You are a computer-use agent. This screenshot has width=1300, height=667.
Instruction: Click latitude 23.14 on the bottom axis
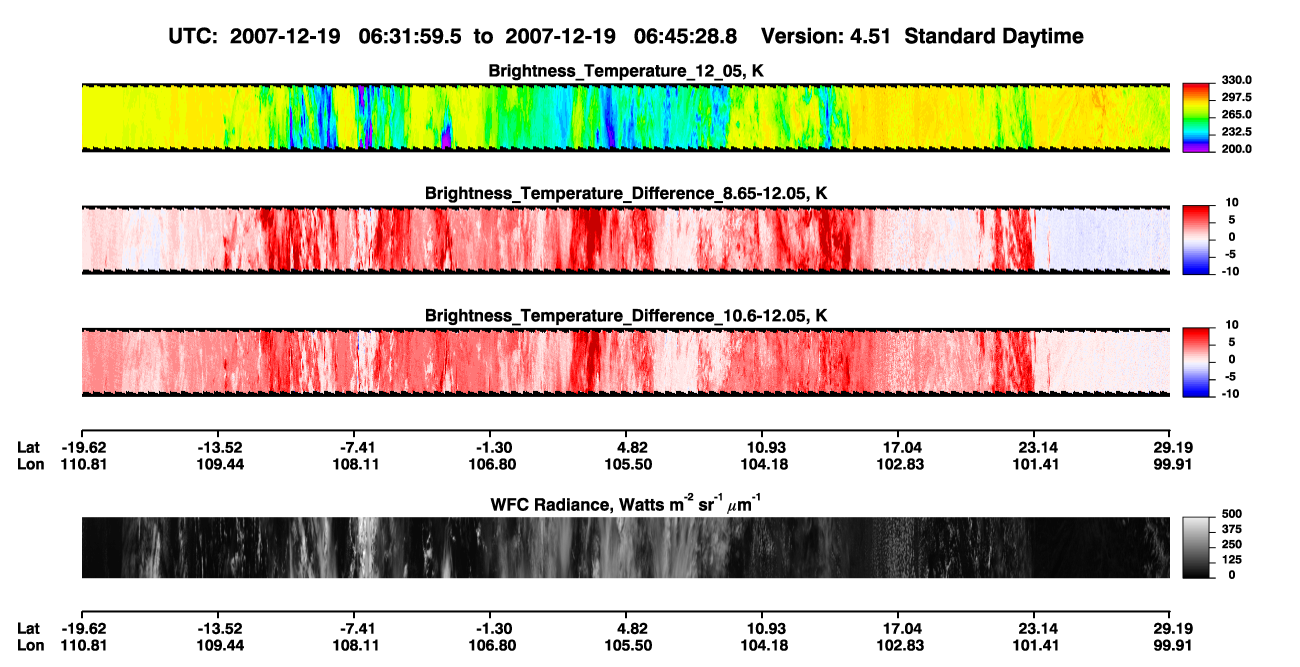(x=1037, y=629)
